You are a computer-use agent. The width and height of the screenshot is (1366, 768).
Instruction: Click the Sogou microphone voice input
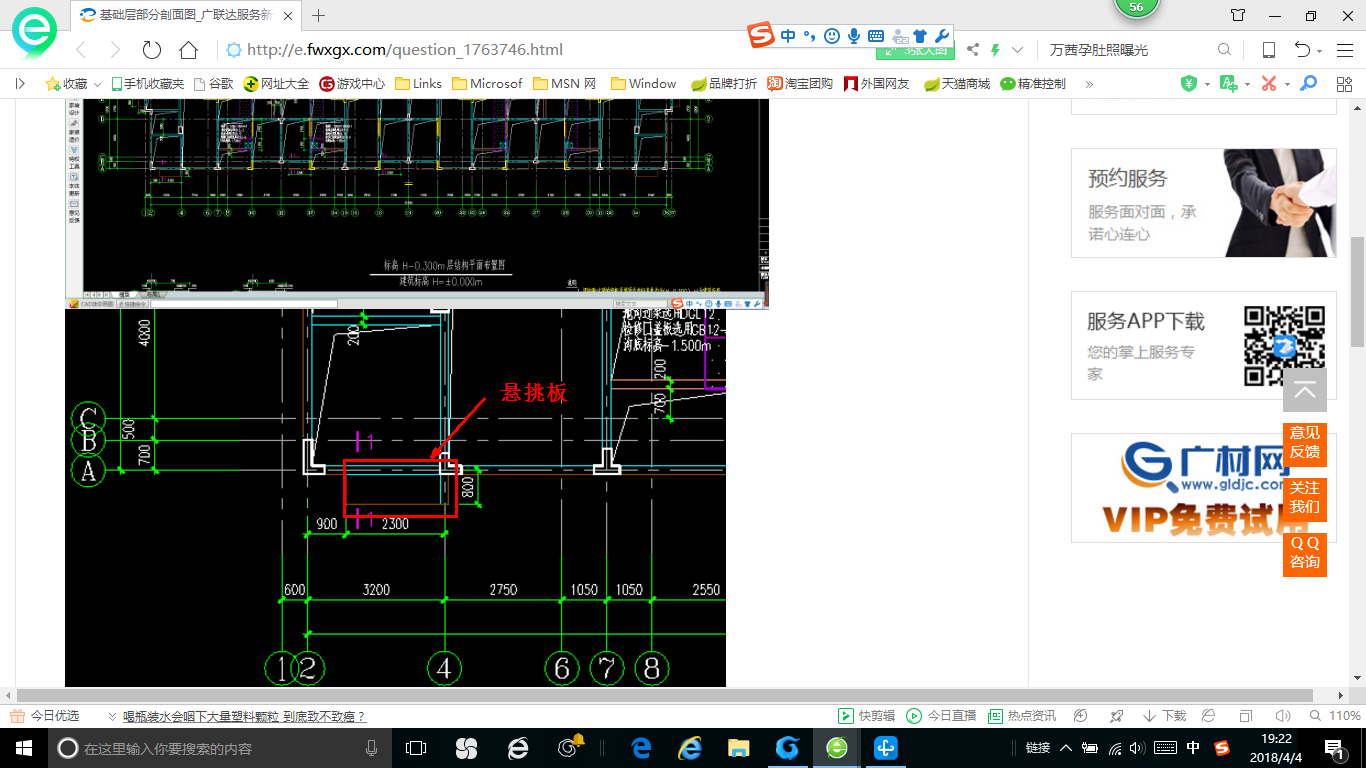[x=854, y=36]
